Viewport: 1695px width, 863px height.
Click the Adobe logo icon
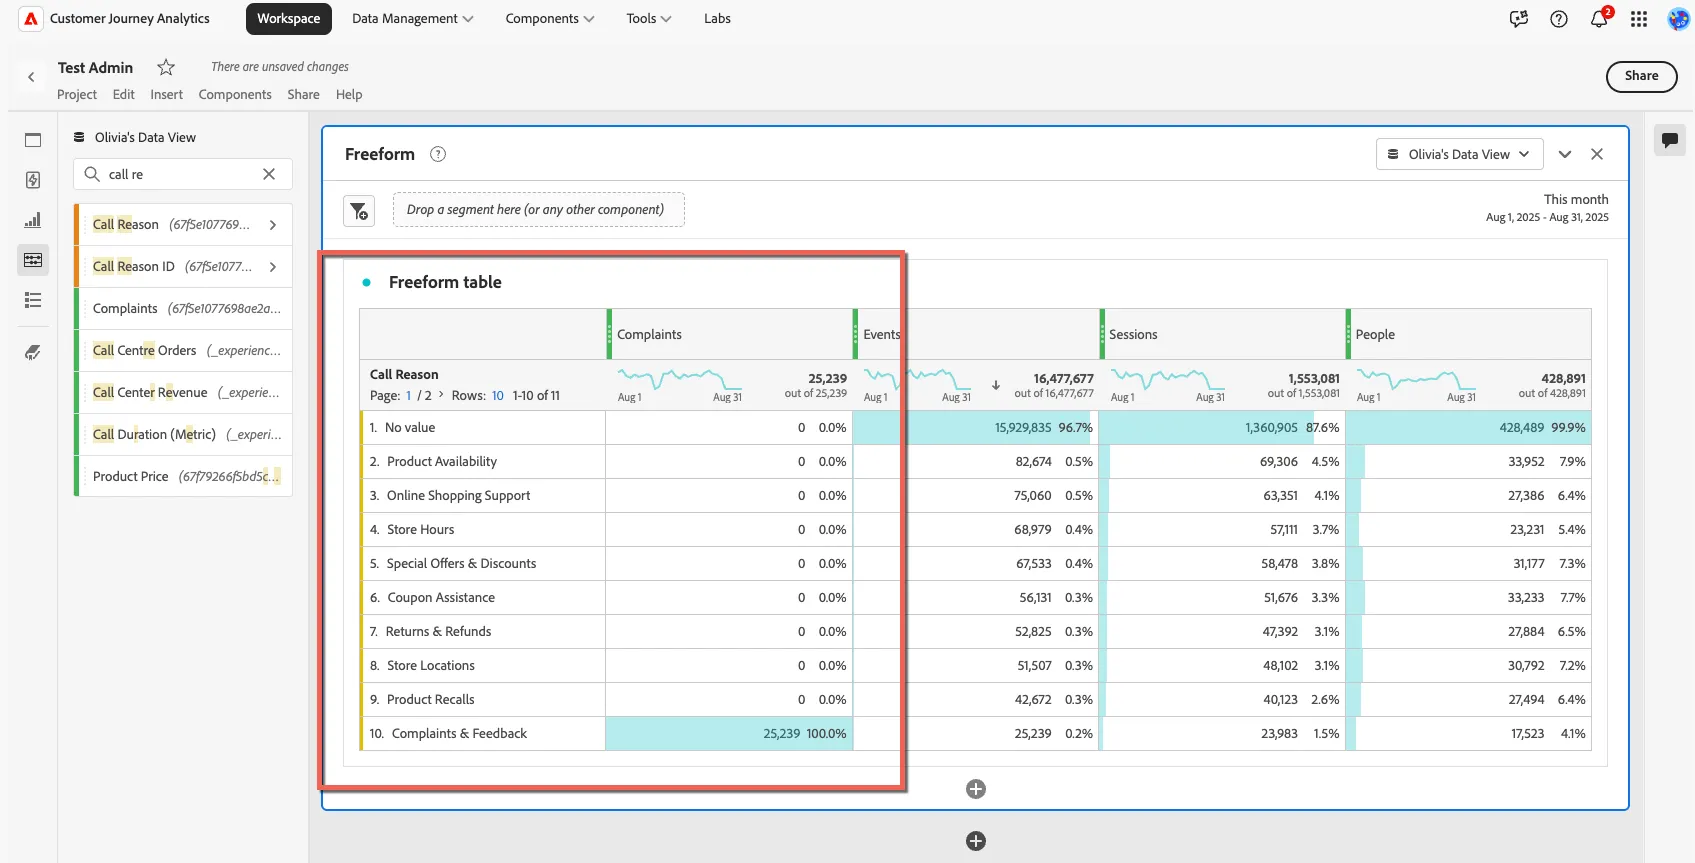pyautogui.click(x=31, y=19)
